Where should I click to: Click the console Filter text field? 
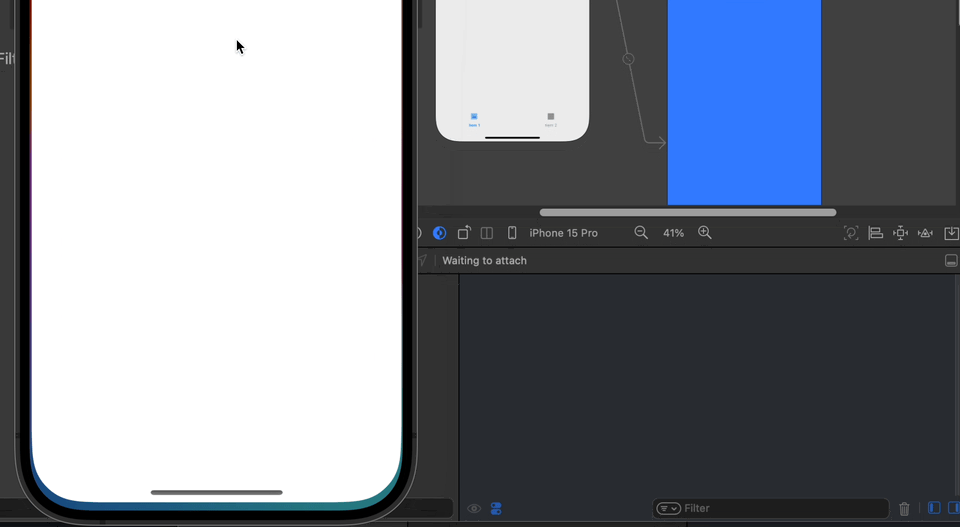pos(780,508)
